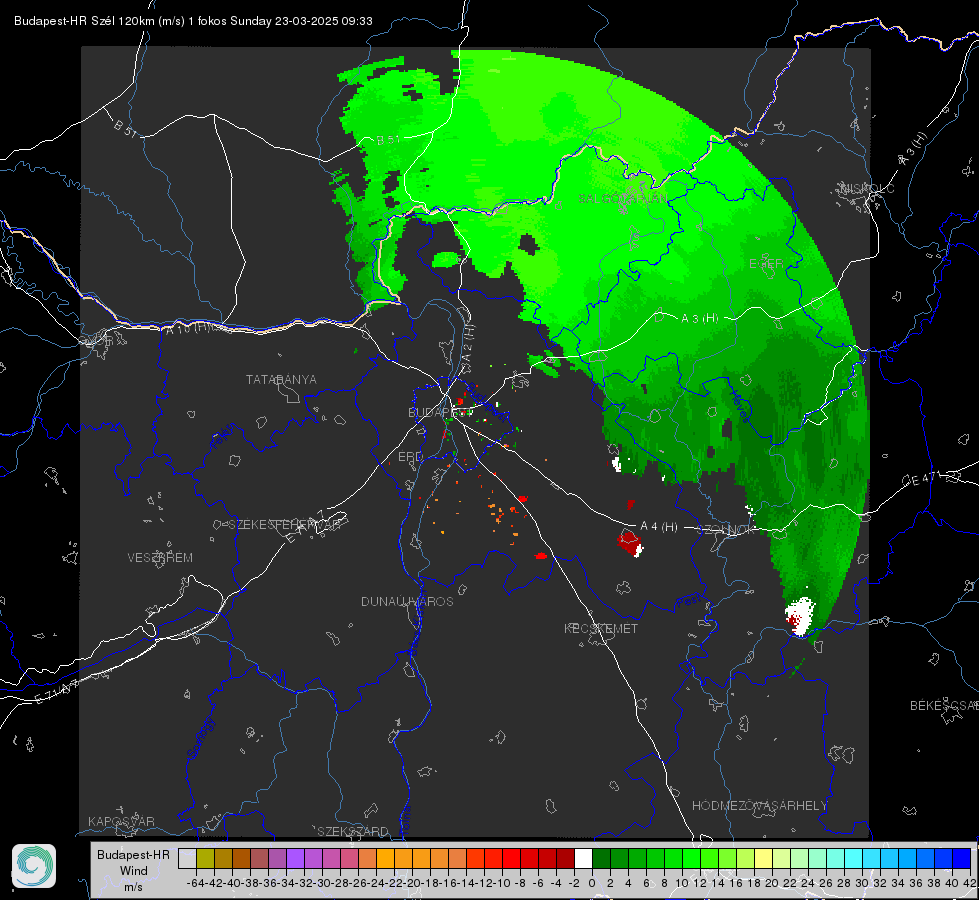Select the violet legend swatch above -34

[295, 858]
